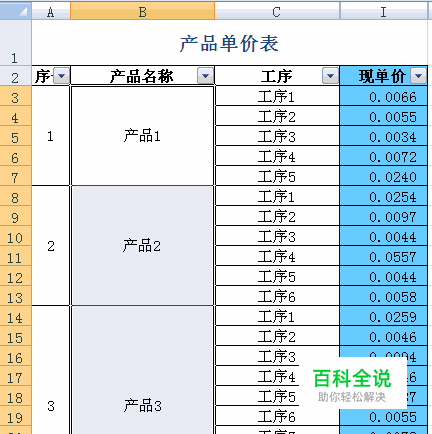The image size is (432, 434).
Task: Click the Select All corner button
Action: [x=16, y=10]
